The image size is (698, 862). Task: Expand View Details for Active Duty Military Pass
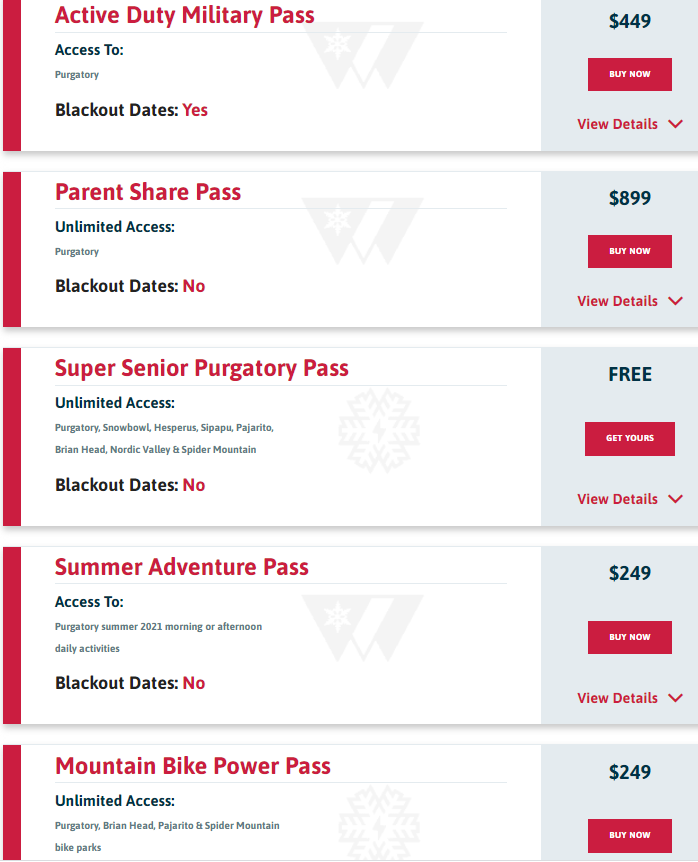(618, 124)
